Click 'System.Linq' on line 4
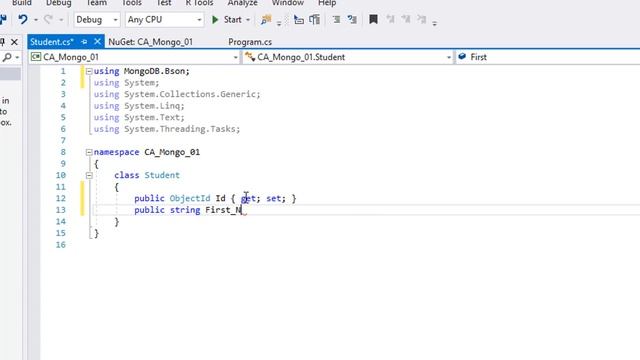 (153, 106)
